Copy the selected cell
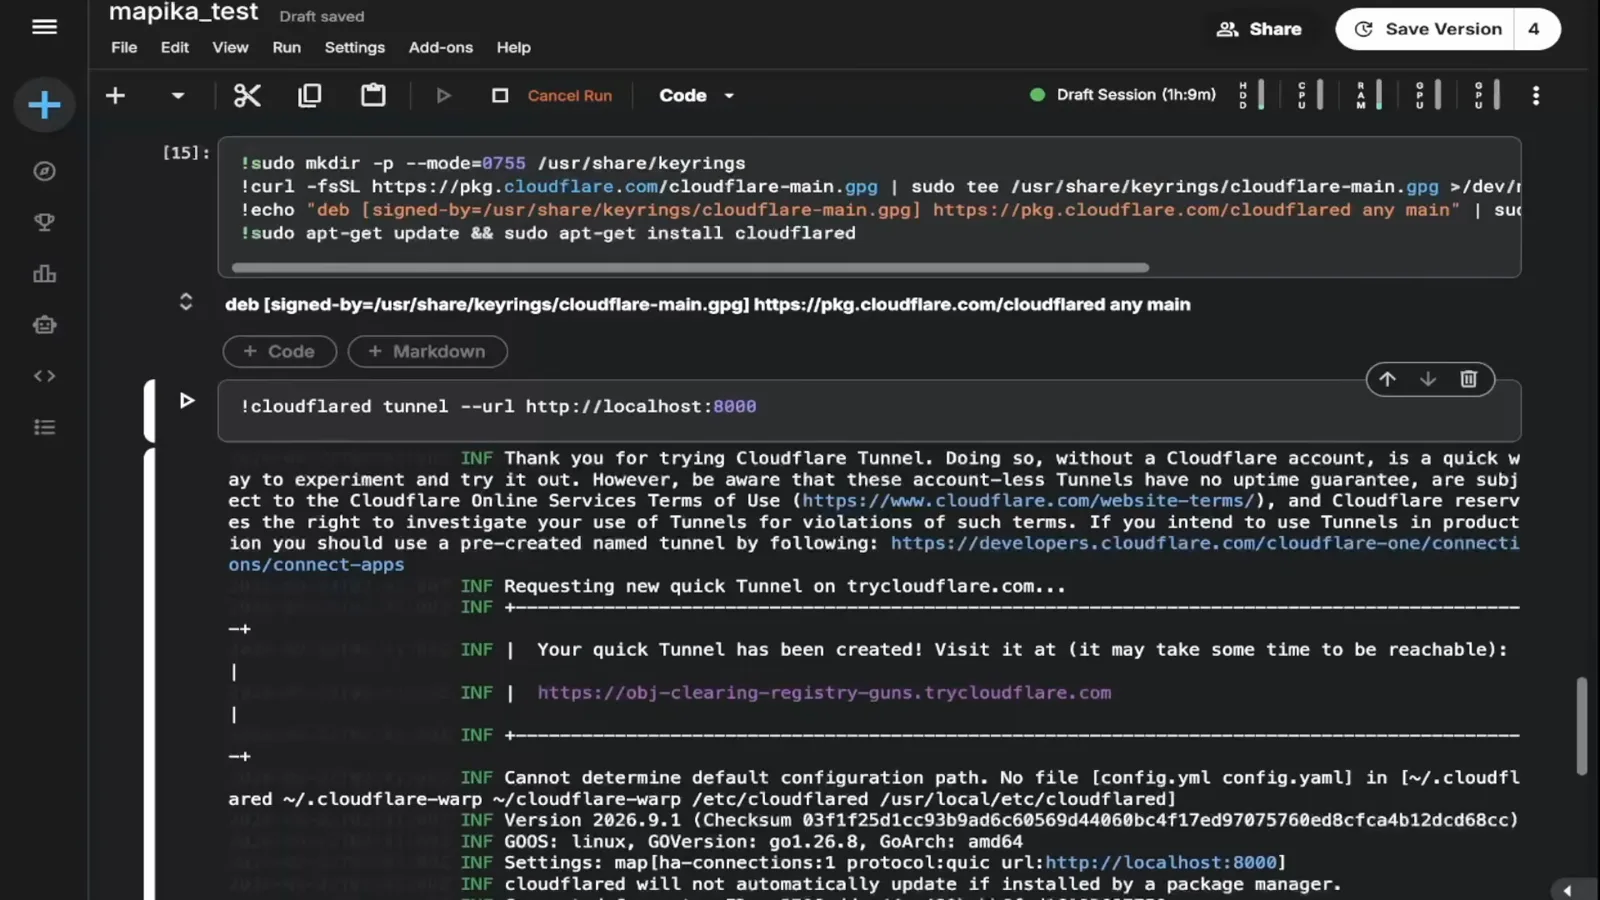The height and width of the screenshot is (900, 1600). (x=310, y=95)
